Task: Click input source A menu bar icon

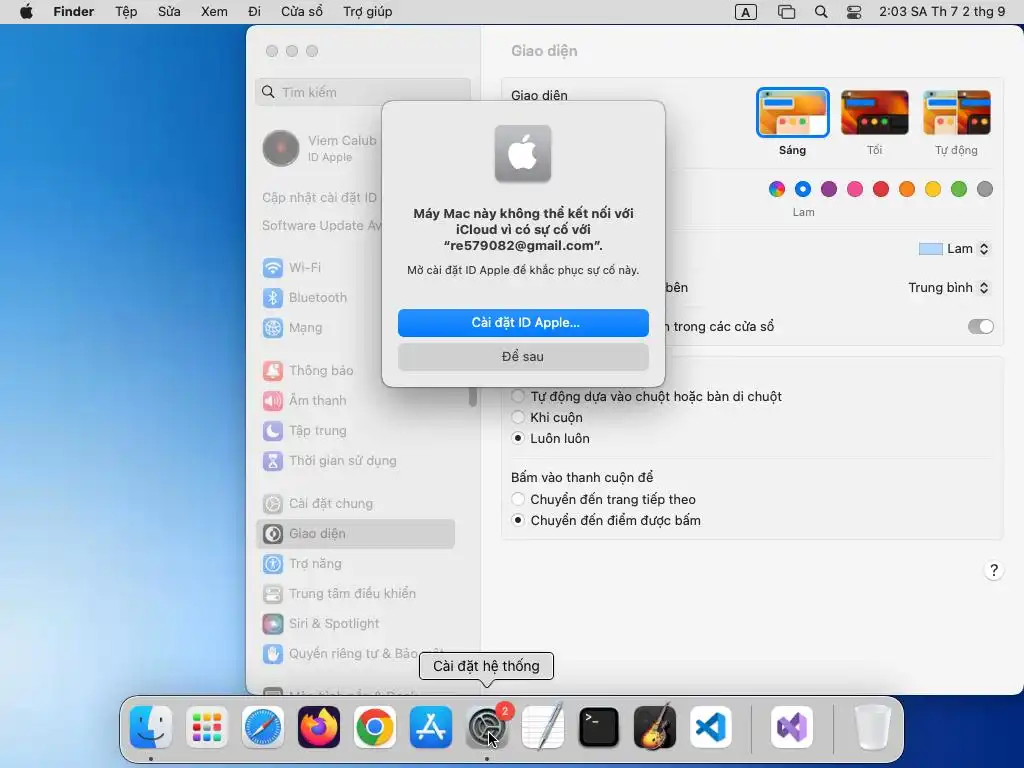Action: (x=745, y=12)
